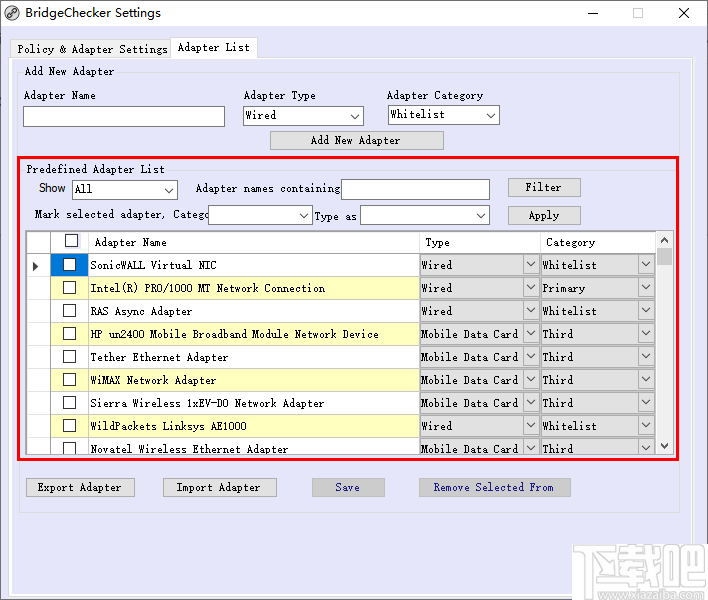Select the Adapter List tab
The width and height of the screenshot is (708, 600).
click(214, 47)
